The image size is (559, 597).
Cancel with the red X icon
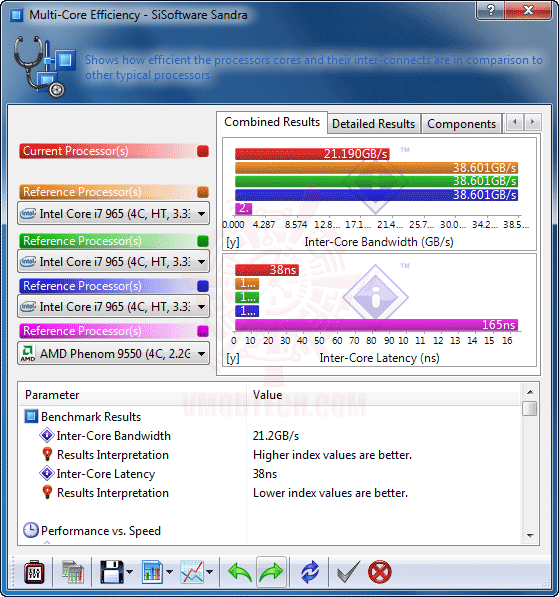(380, 572)
